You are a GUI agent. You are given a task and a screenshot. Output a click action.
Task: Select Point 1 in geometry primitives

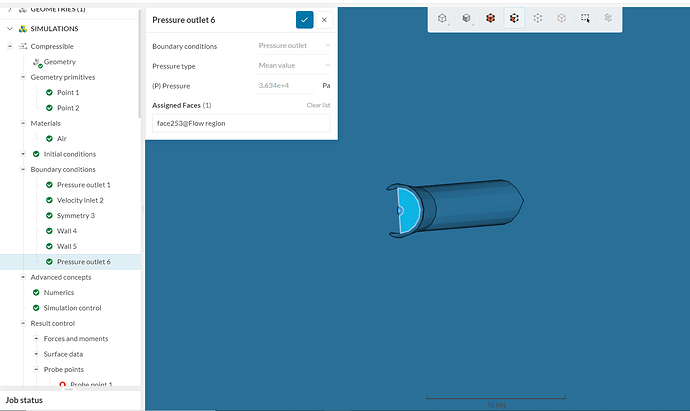[x=68, y=92]
